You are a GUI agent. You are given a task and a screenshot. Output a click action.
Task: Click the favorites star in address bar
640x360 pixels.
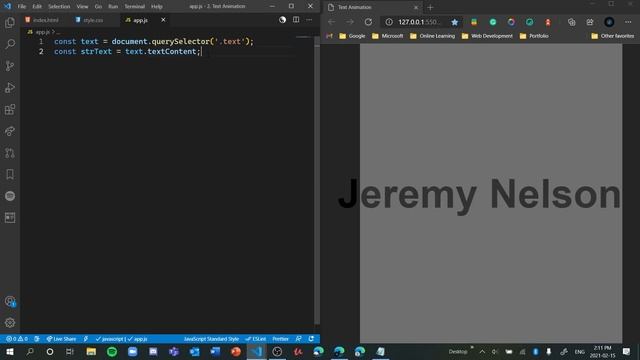pyautogui.click(x=455, y=22)
